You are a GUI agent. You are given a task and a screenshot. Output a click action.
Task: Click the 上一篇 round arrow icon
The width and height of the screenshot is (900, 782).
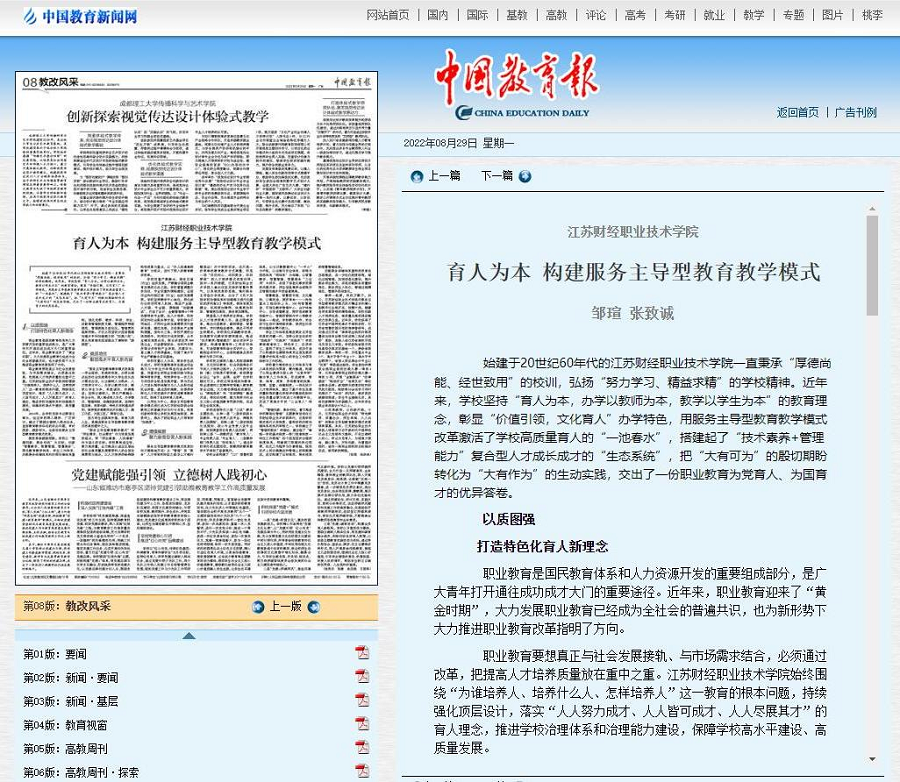[417, 177]
